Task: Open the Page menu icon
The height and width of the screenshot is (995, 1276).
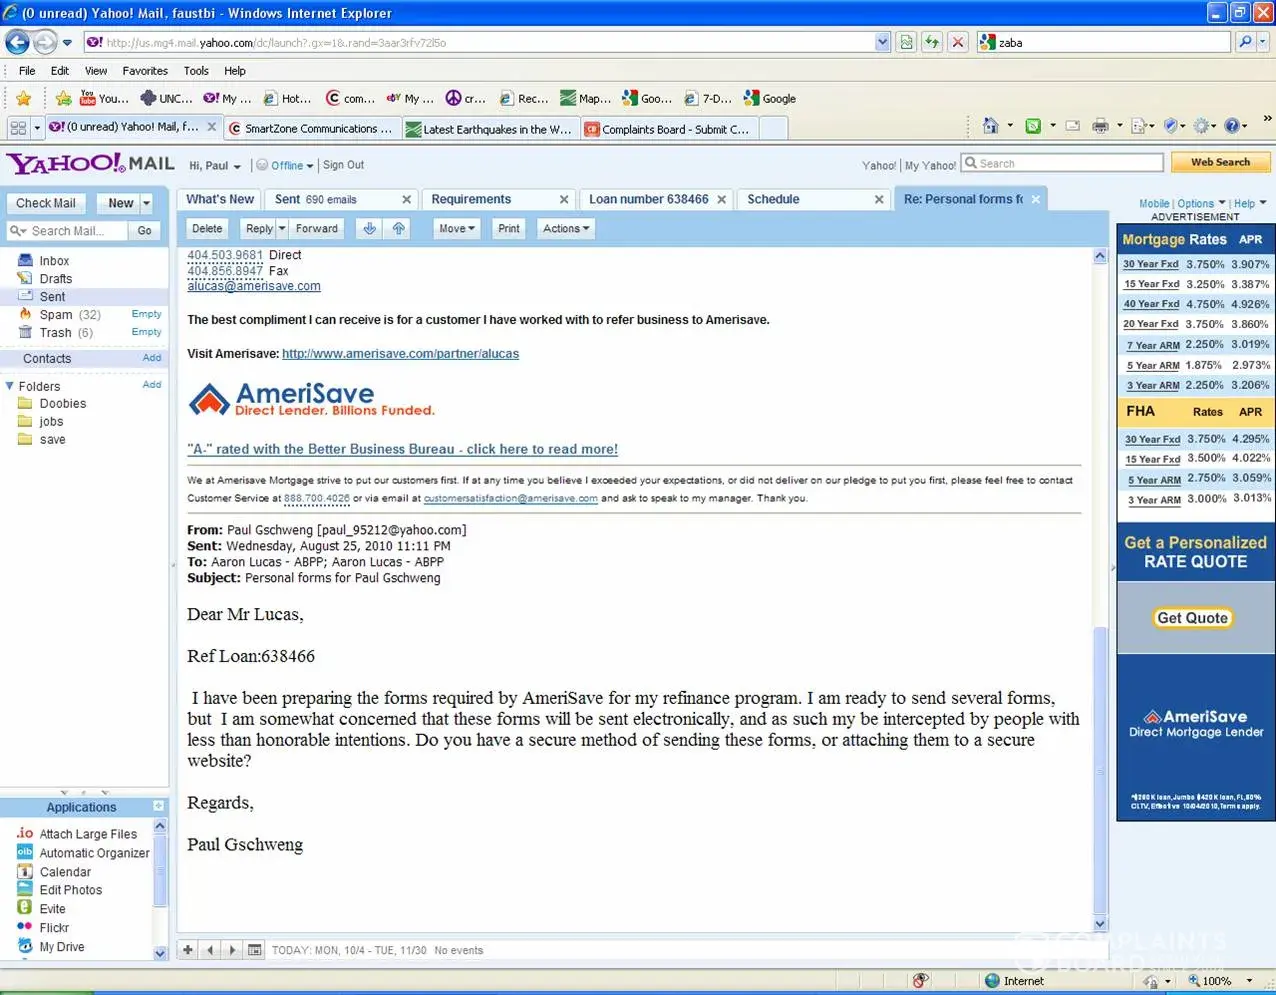Action: tap(1141, 126)
